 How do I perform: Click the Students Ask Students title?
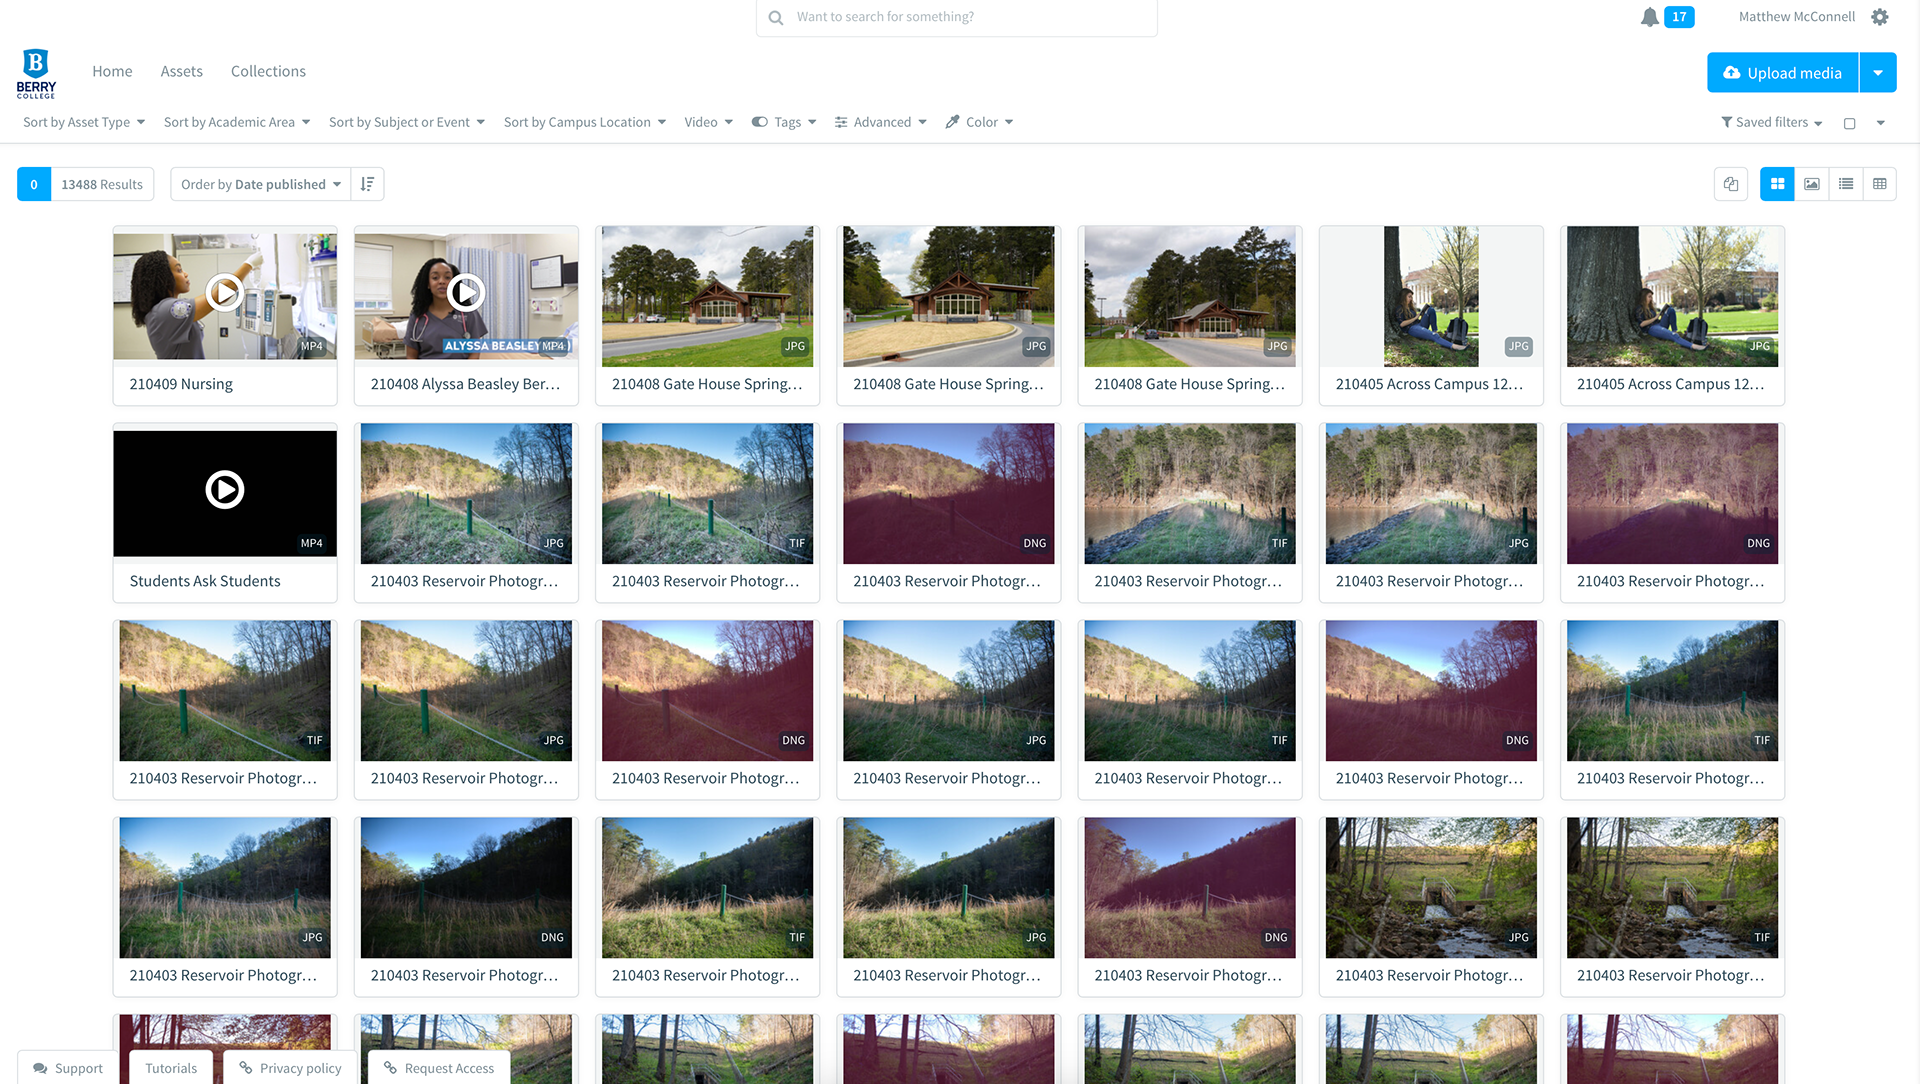point(205,581)
